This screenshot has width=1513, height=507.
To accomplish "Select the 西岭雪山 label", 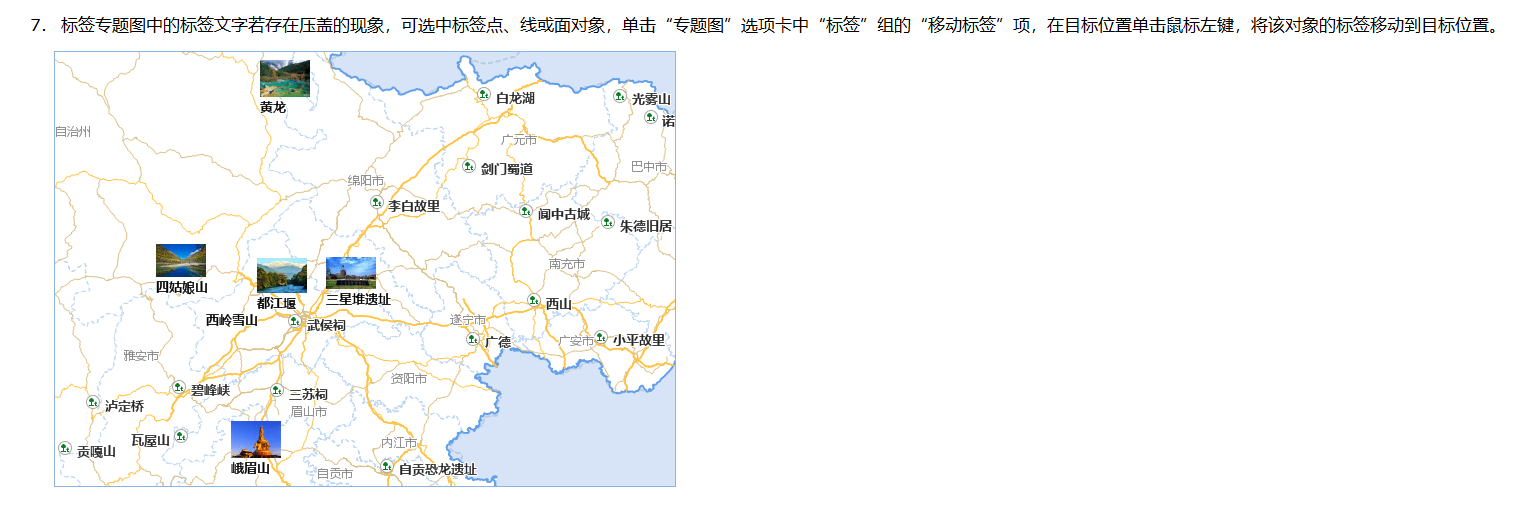I will click(232, 320).
